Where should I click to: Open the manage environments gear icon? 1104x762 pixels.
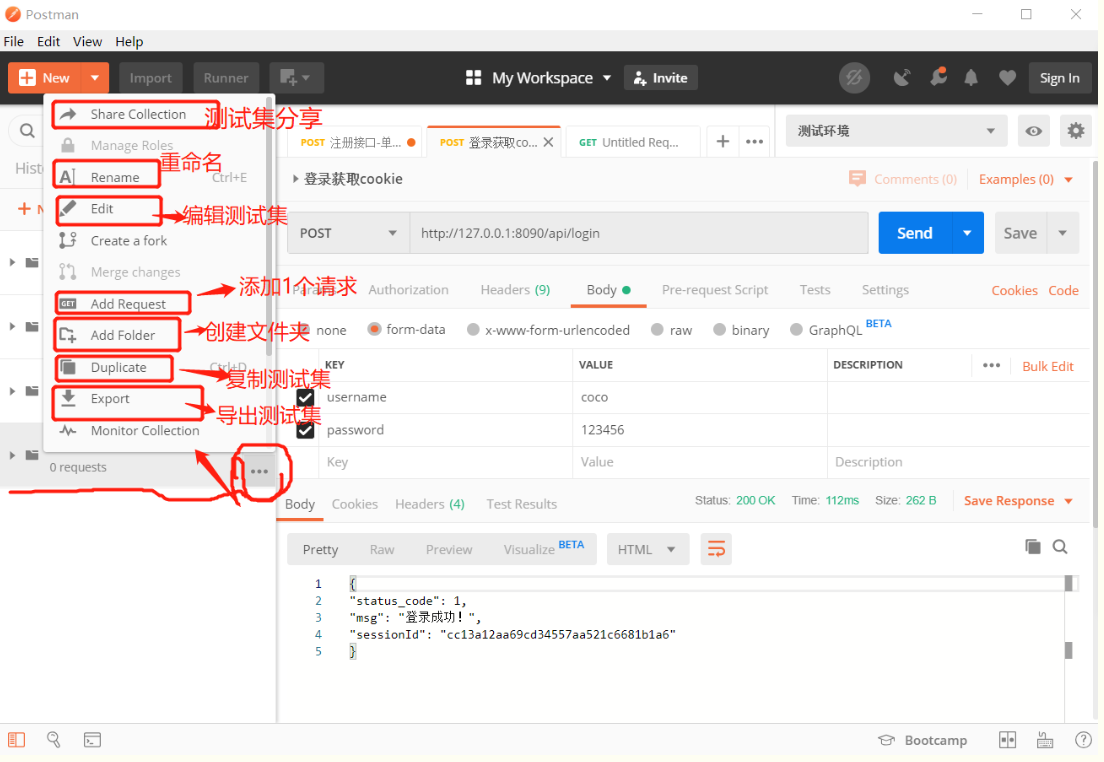coord(1076,130)
